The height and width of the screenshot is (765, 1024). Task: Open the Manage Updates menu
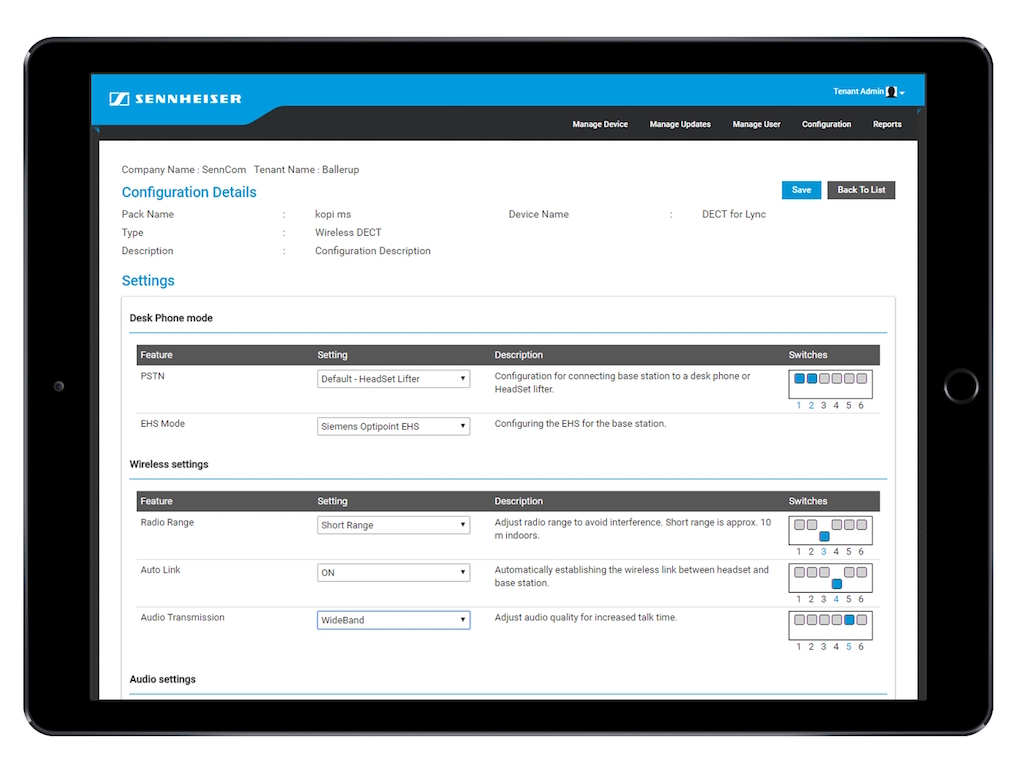click(x=680, y=125)
